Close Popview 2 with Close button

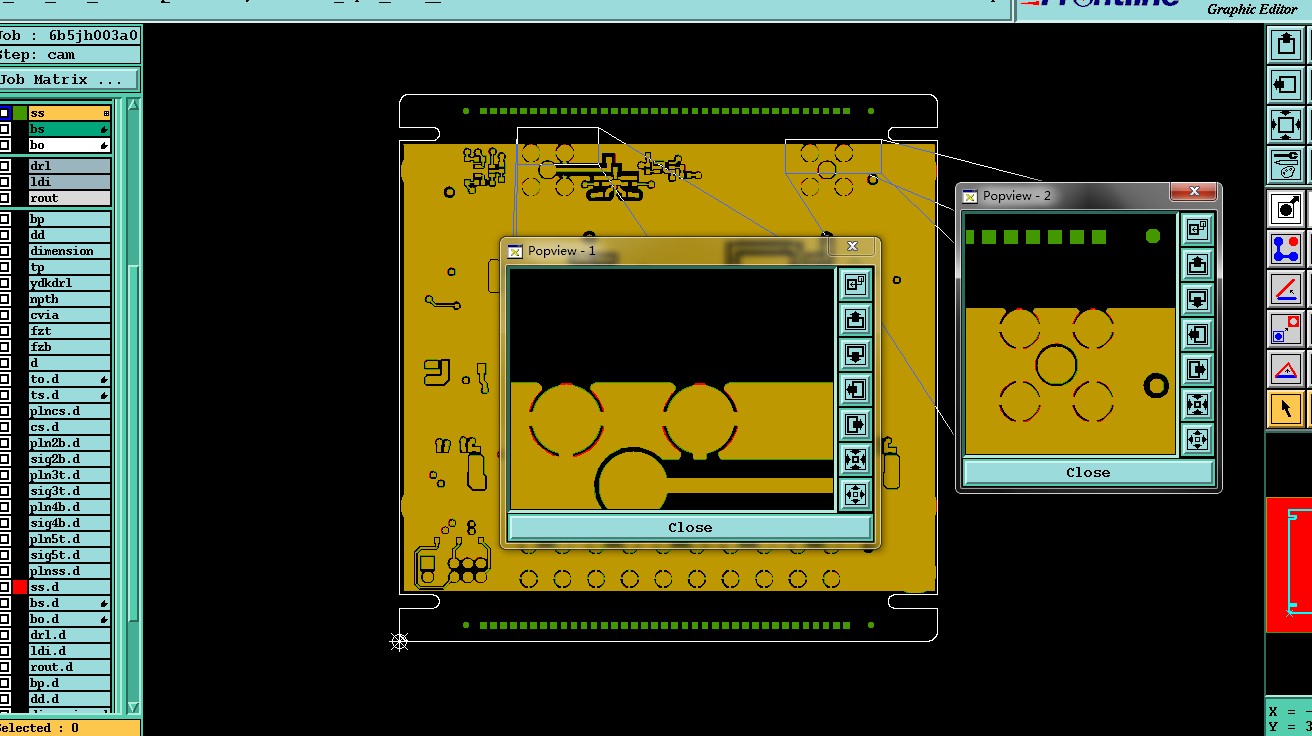(1088, 472)
